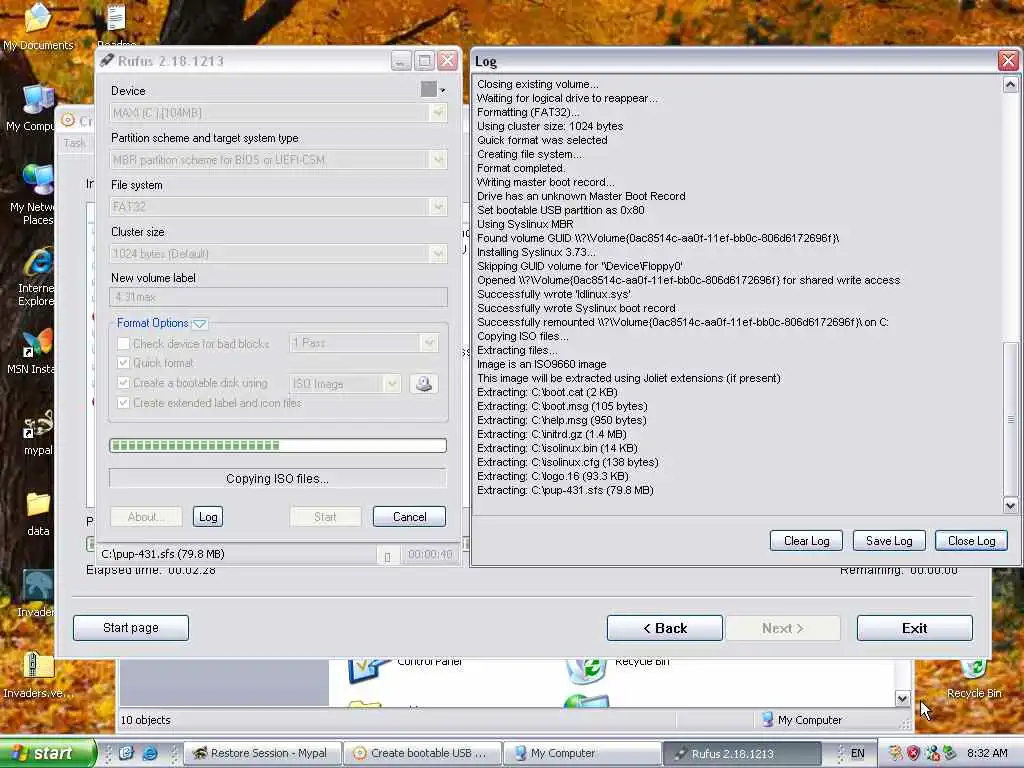Click the Log window vertical scrollbar thumb

click(1010, 419)
